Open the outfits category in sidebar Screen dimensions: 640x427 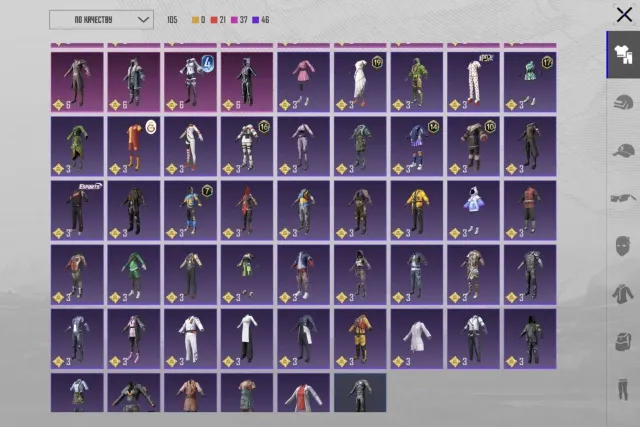[623, 55]
